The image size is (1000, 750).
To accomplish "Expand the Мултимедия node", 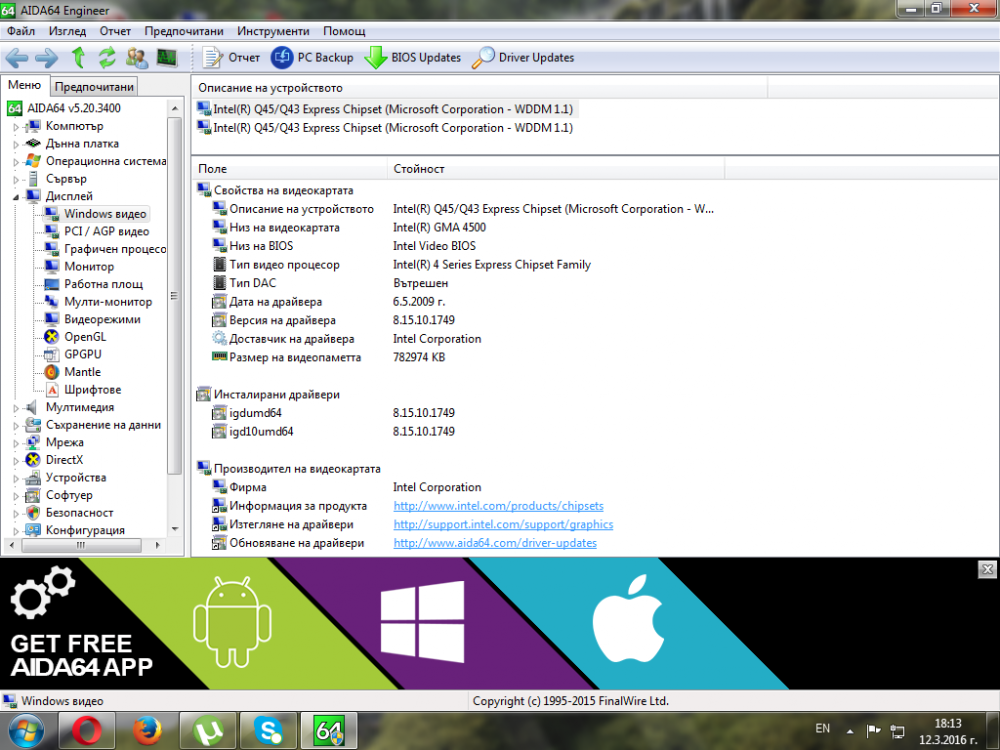I will 16,408.
